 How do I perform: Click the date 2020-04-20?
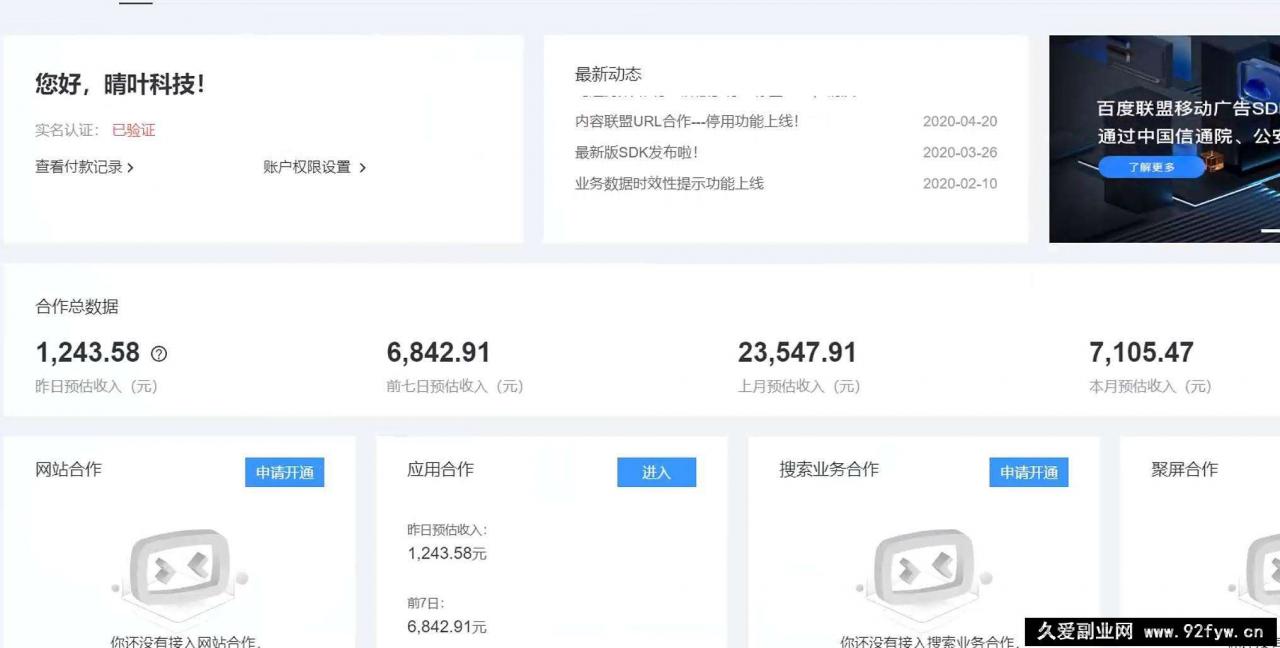point(960,121)
